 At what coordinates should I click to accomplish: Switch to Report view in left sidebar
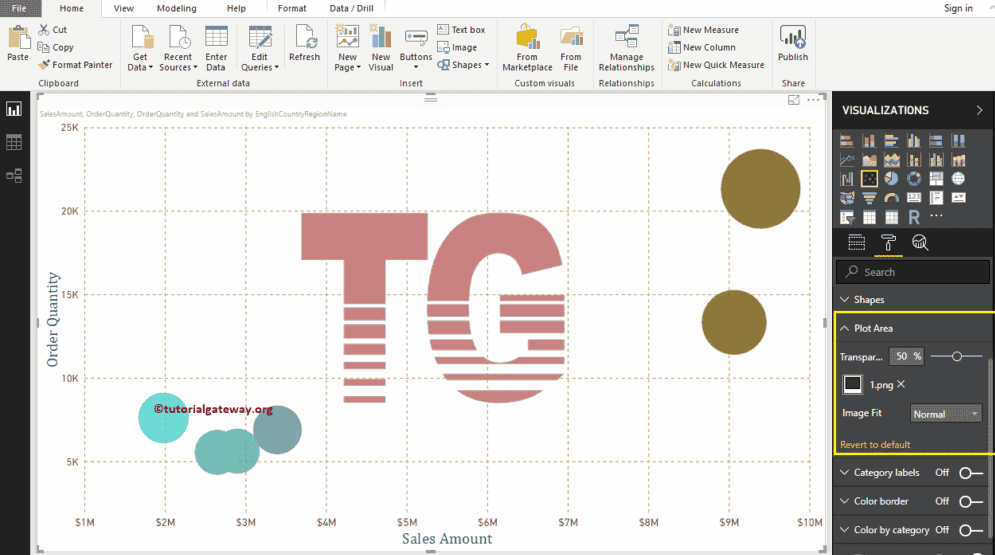(x=14, y=109)
